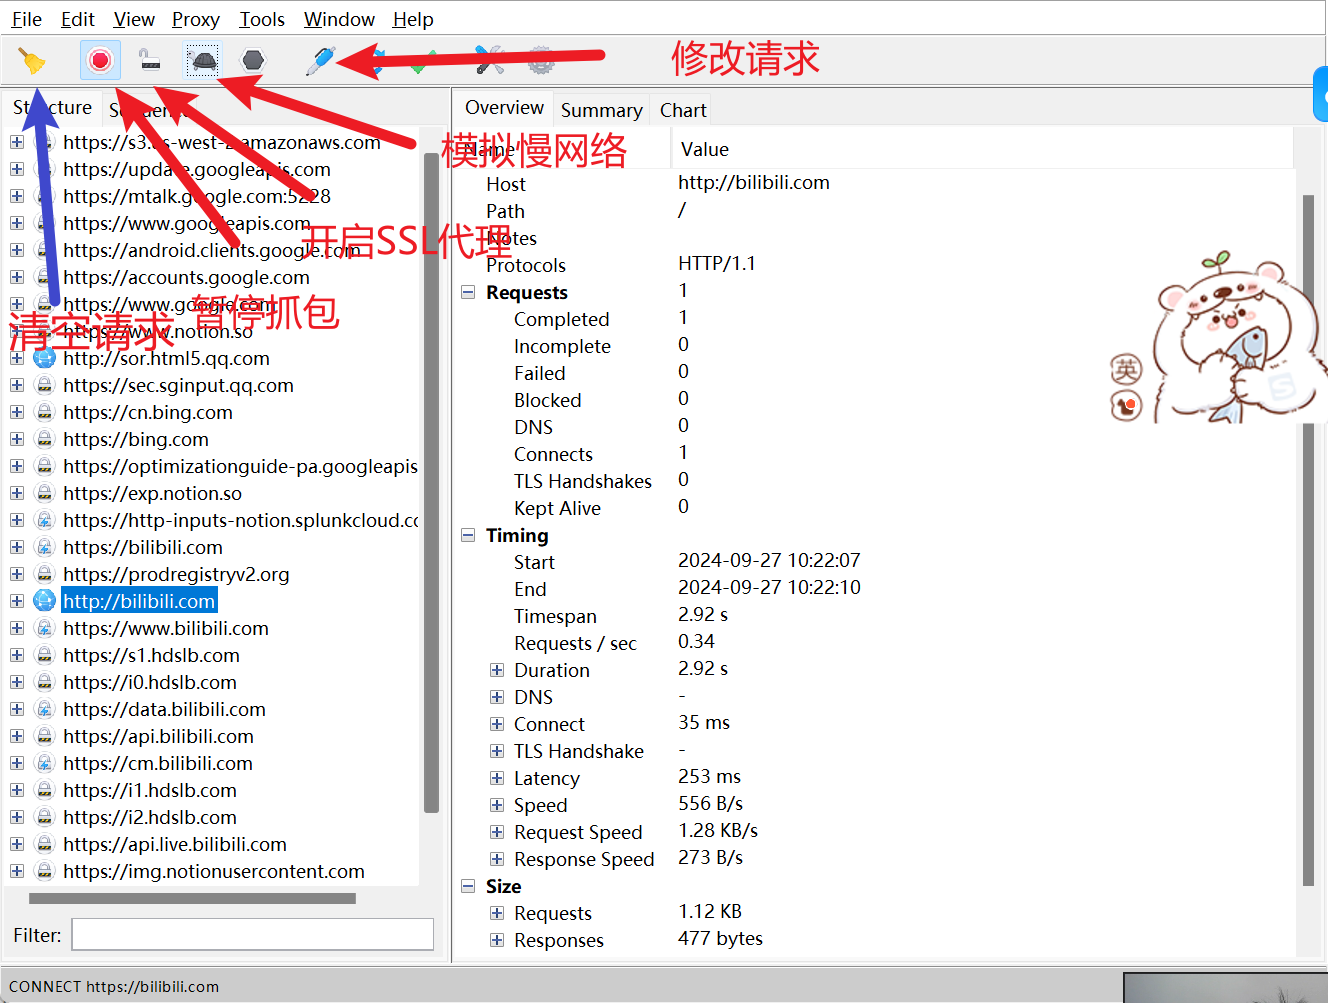Click the site icon beside https://www.bilibili.com
Viewport: 1328px width, 1003px height.
click(44, 628)
